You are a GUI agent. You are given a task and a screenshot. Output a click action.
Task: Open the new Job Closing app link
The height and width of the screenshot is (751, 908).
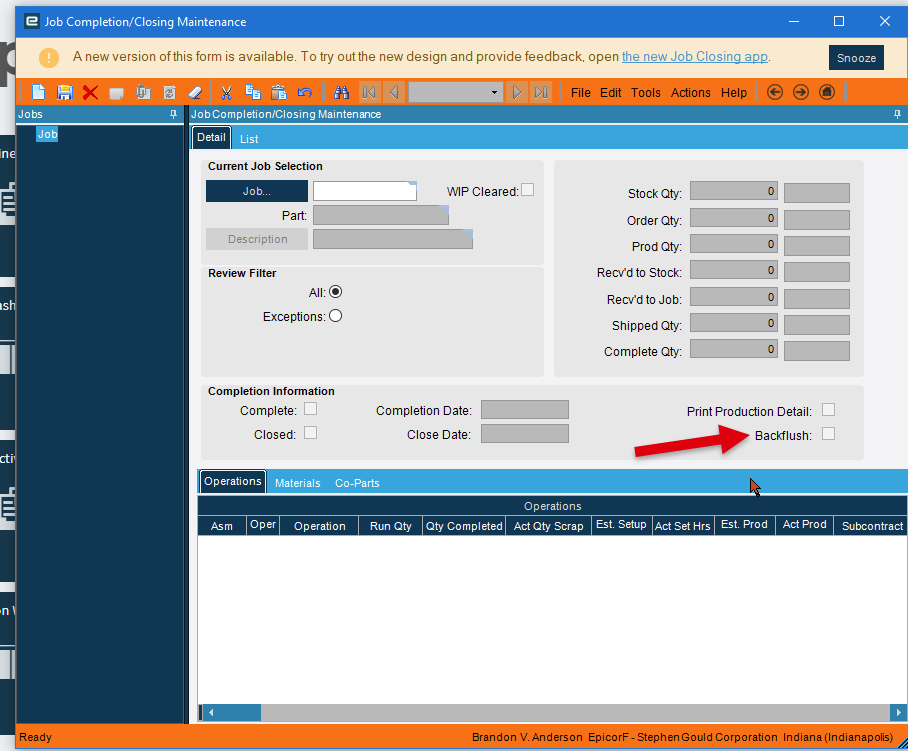tap(695, 57)
